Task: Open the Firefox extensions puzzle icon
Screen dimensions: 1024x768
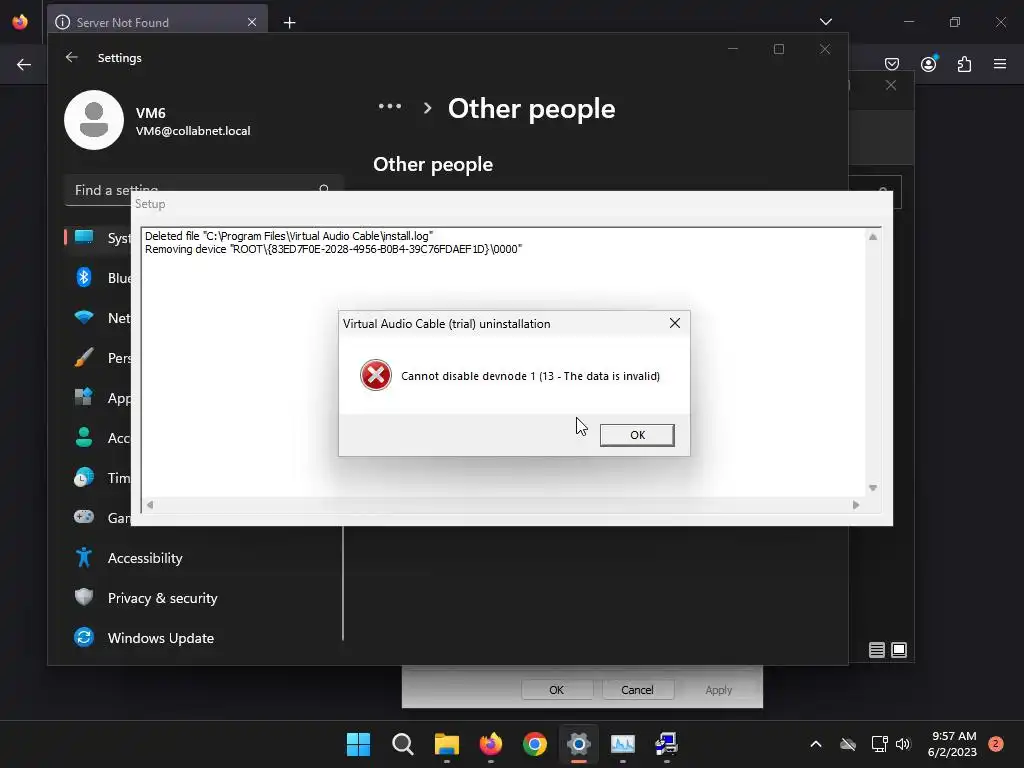Action: coord(964,64)
